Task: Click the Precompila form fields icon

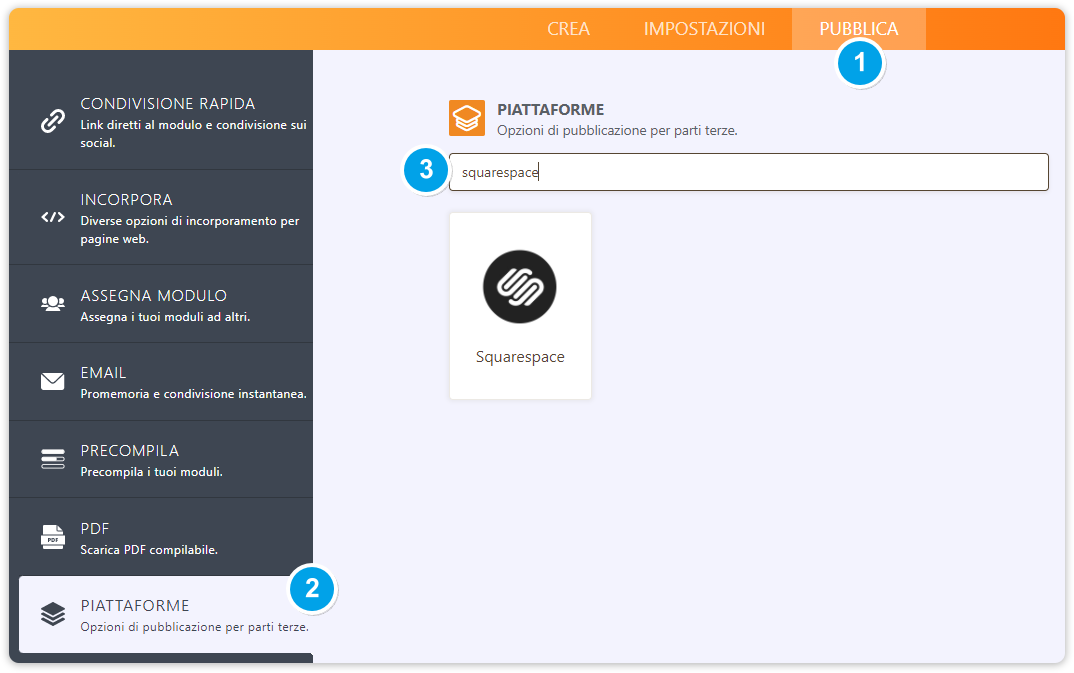Action: coord(53,459)
